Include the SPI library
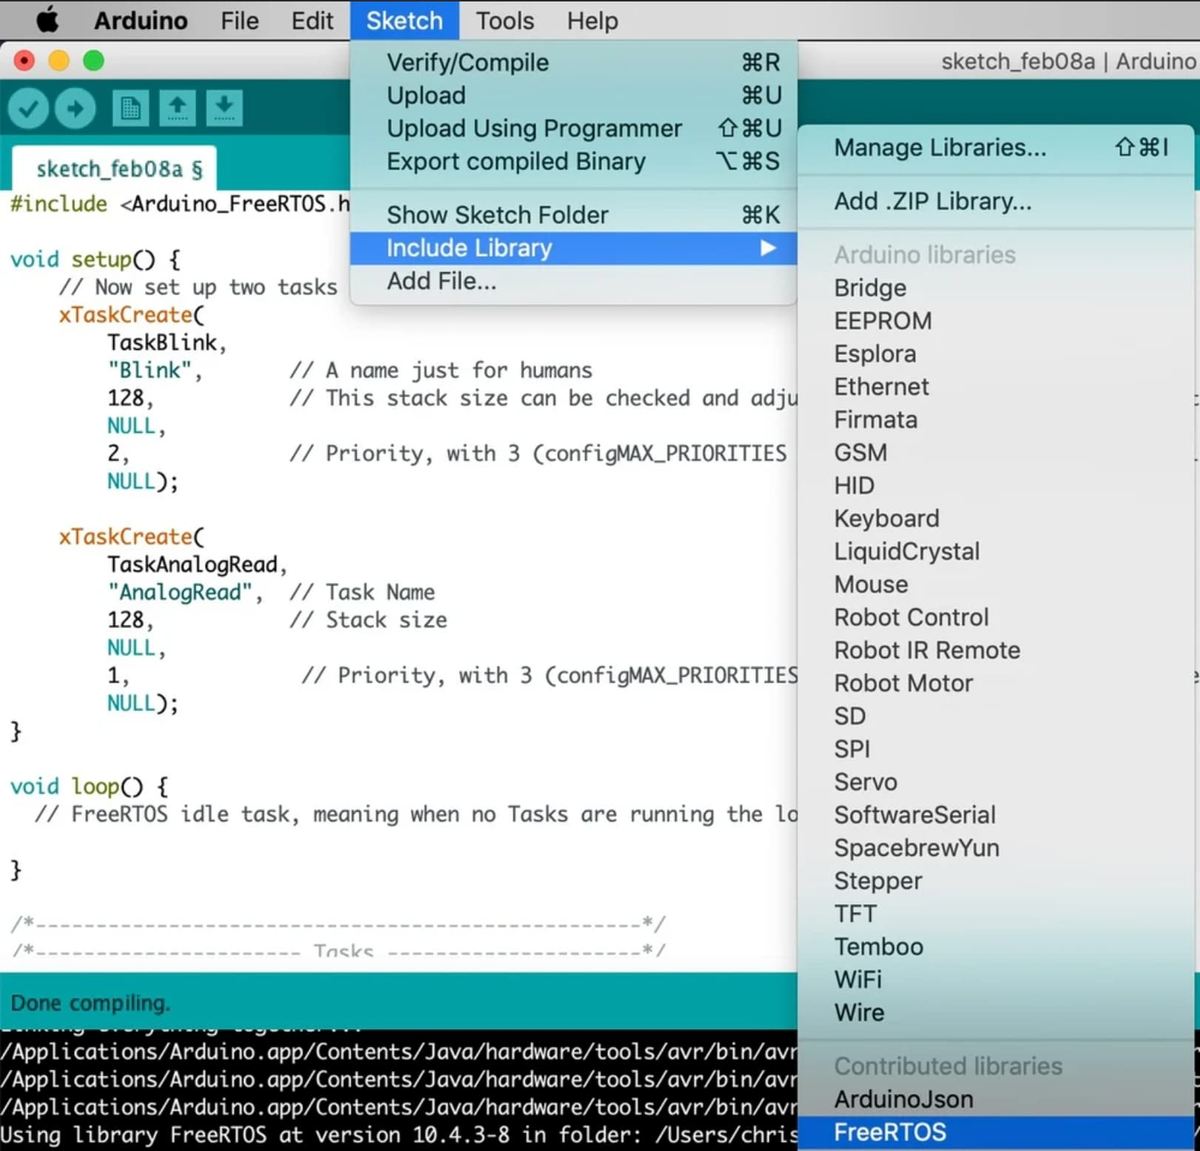The width and height of the screenshot is (1200, 1151). [x=996, y=749]
